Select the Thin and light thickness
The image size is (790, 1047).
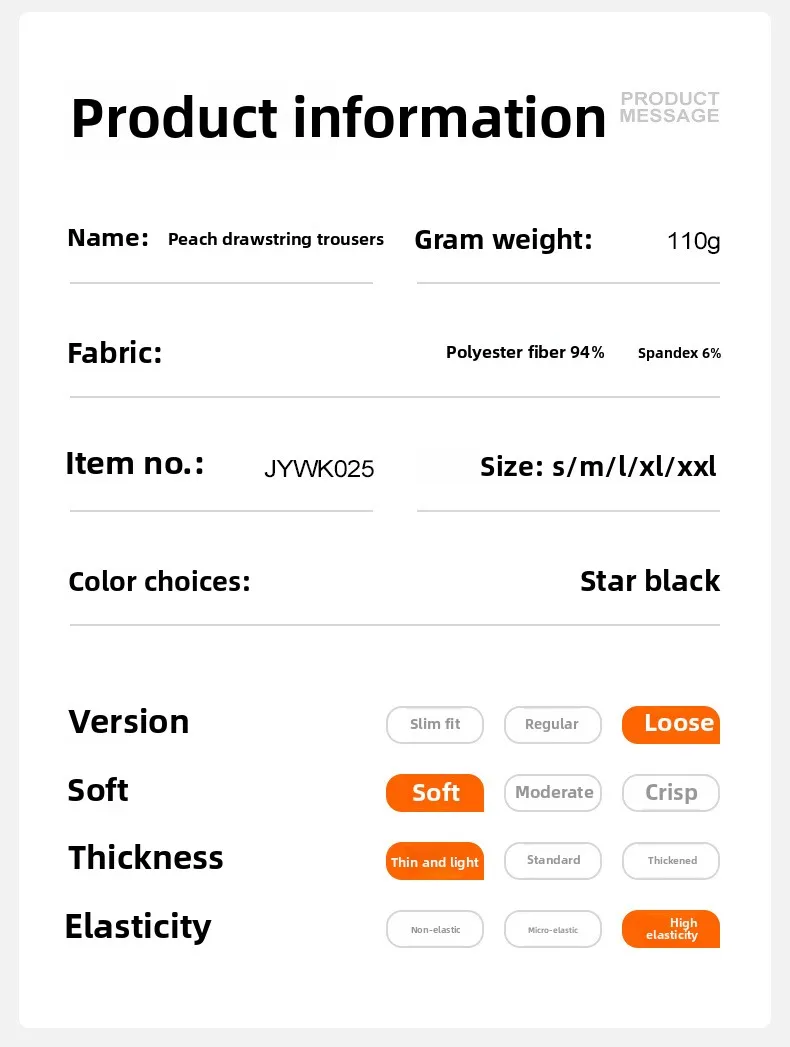[x=435, y=861]
